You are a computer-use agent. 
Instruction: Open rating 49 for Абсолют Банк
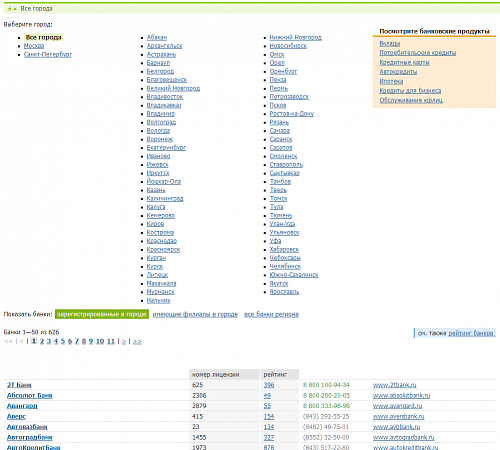[x=267, y=395]
